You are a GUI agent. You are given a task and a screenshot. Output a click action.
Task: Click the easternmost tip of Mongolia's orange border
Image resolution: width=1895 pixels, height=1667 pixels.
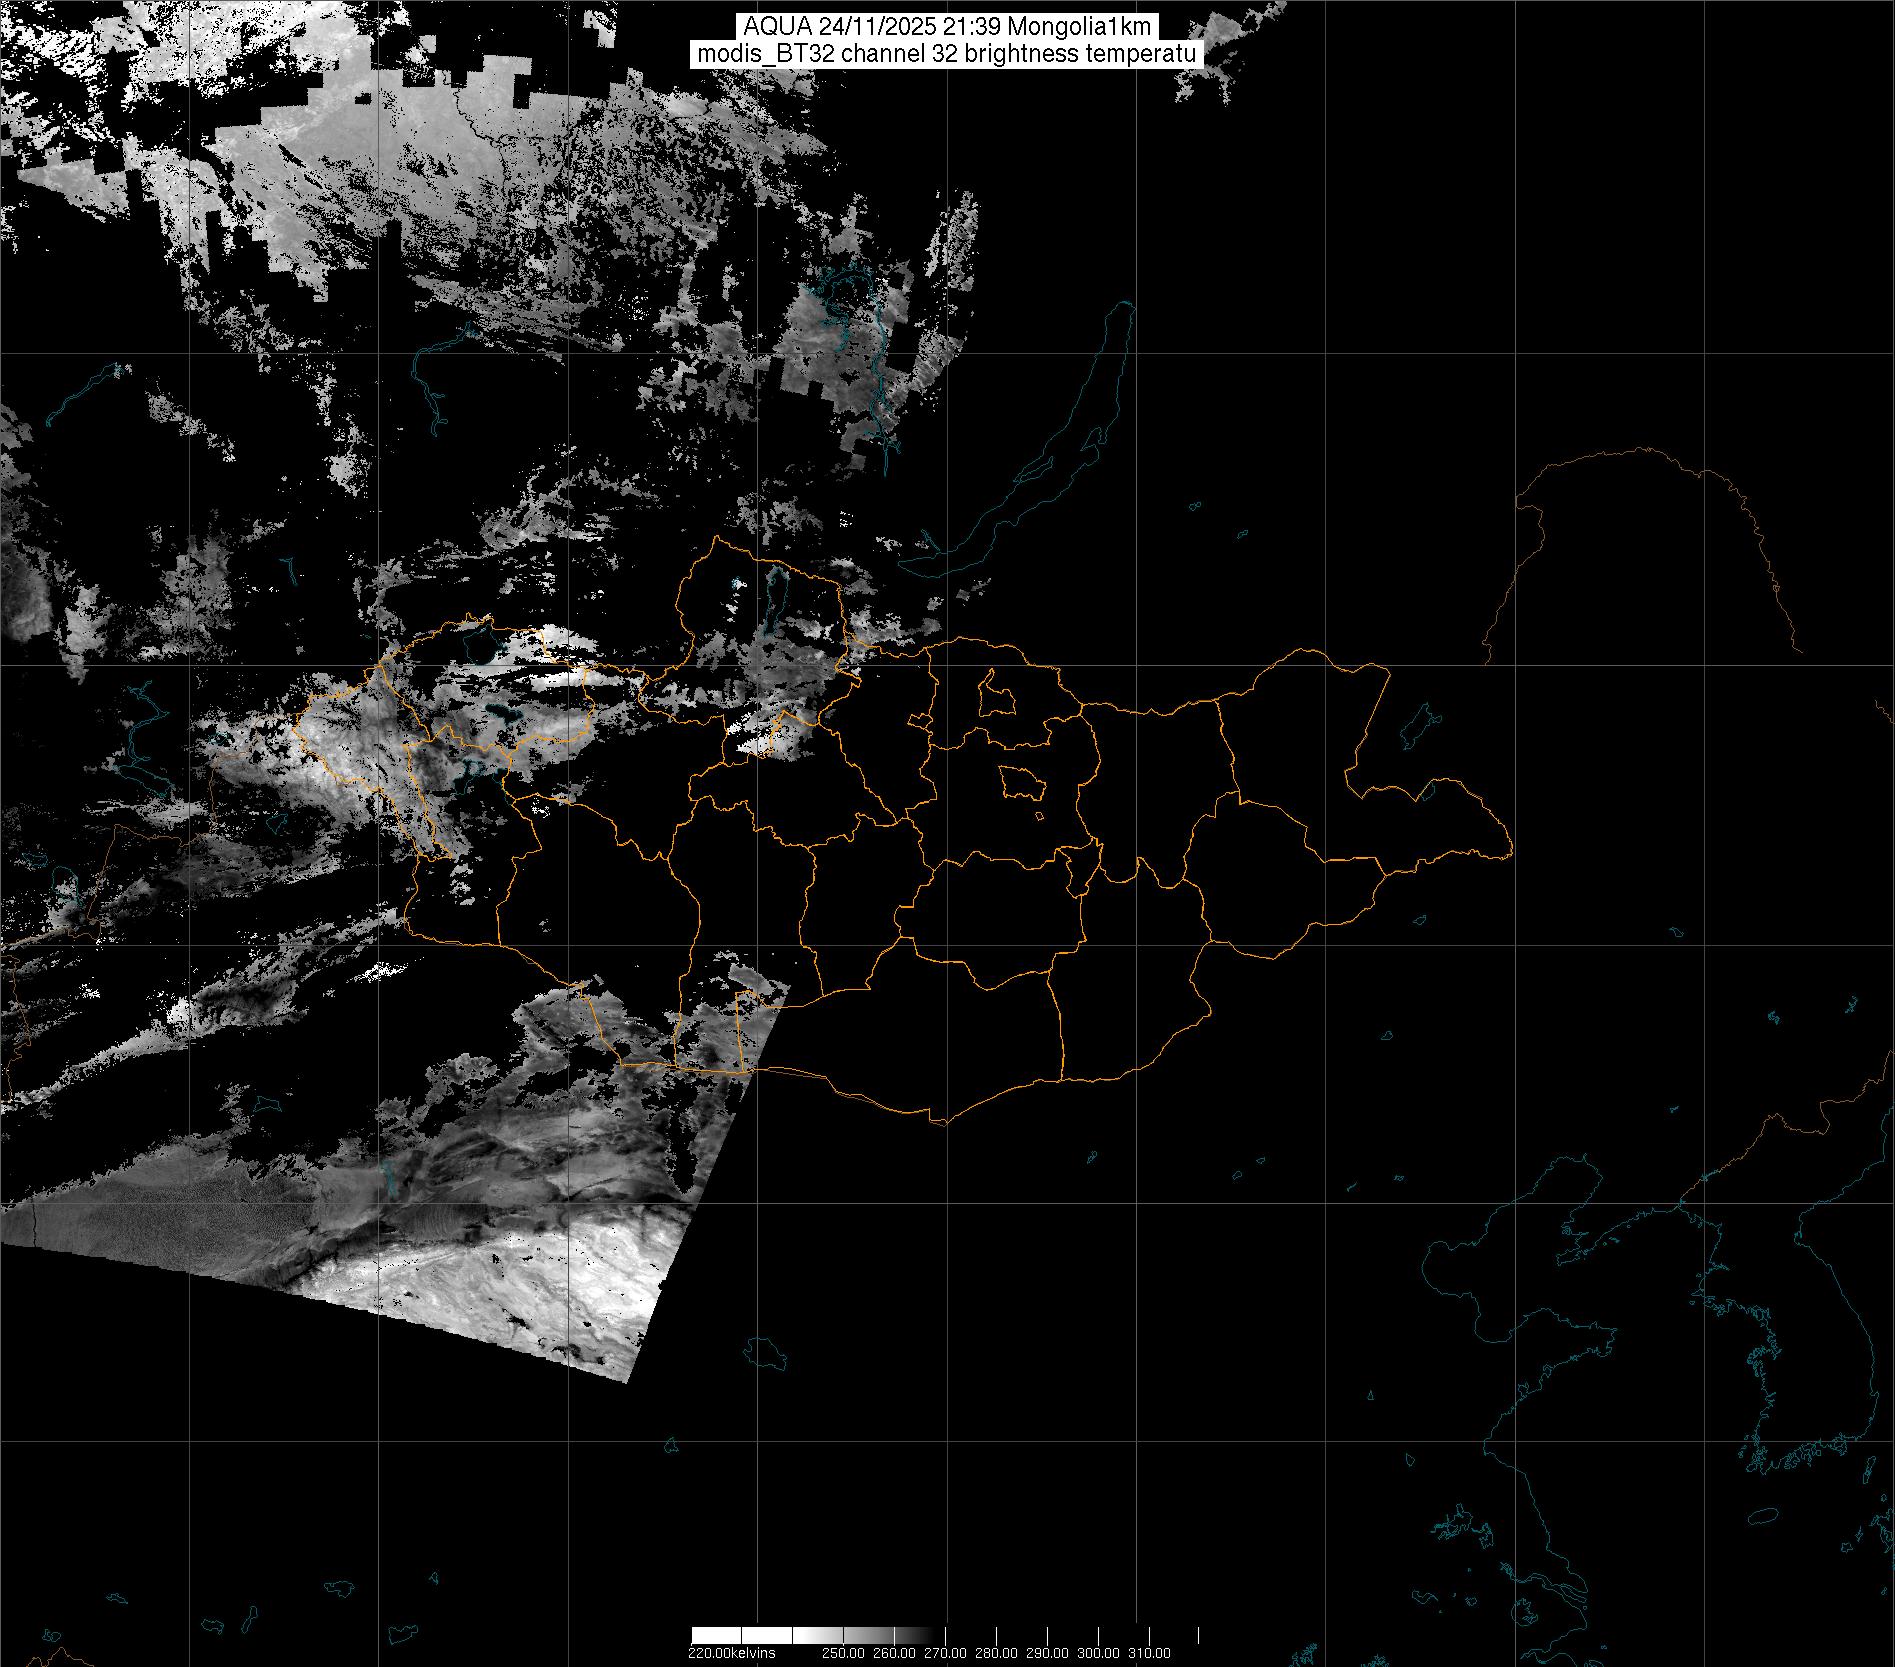(1511, 853)
